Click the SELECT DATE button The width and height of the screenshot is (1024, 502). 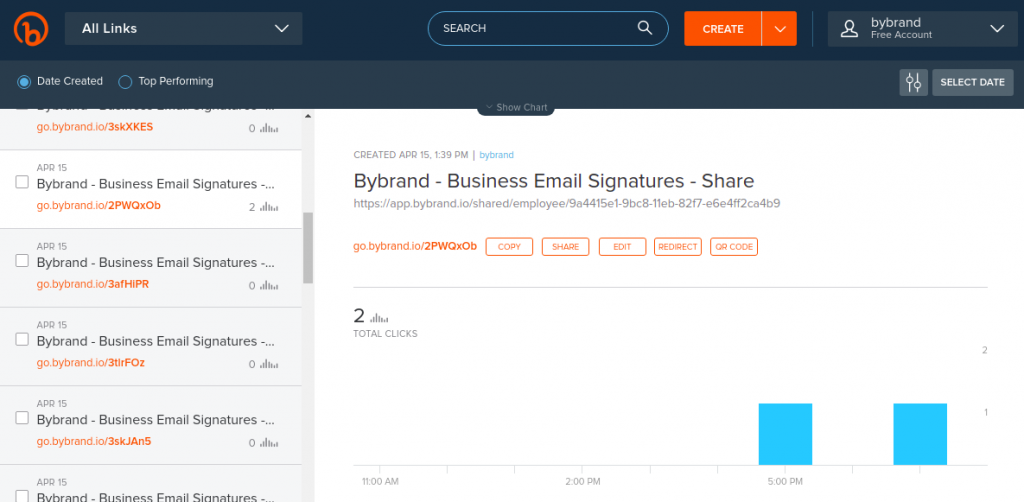[x=972, y=82]
